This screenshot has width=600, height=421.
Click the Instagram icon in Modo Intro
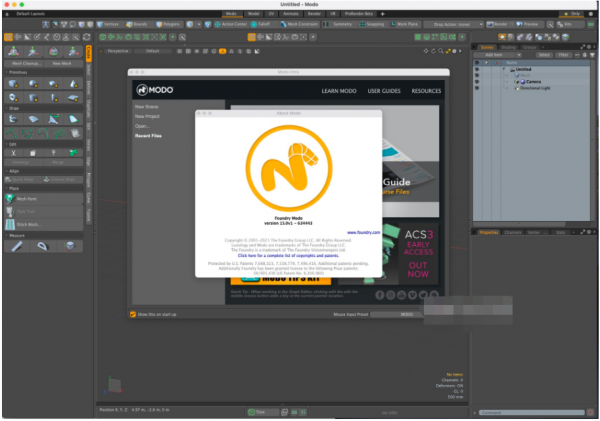click(390, 295)
